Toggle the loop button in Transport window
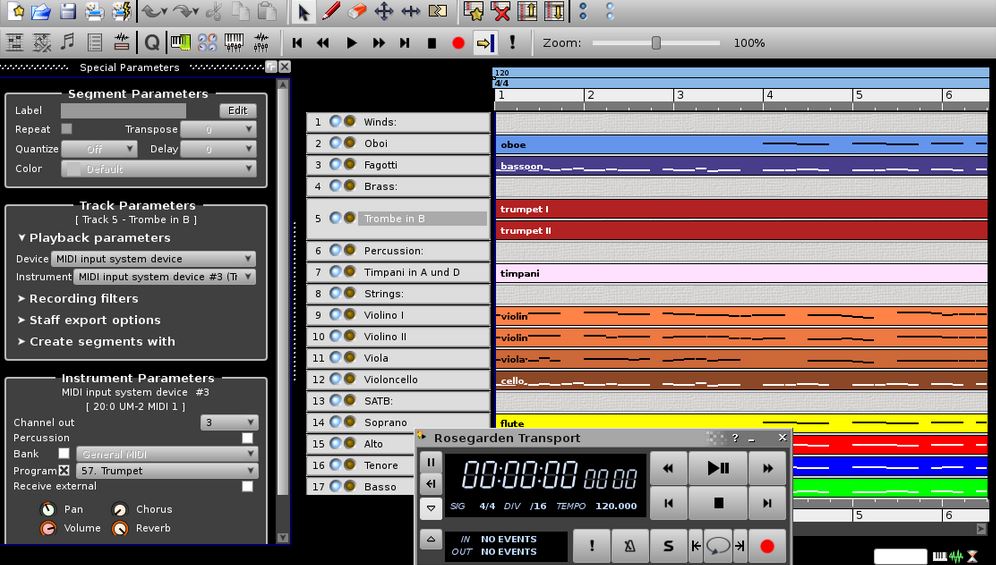 click(718, 546)
